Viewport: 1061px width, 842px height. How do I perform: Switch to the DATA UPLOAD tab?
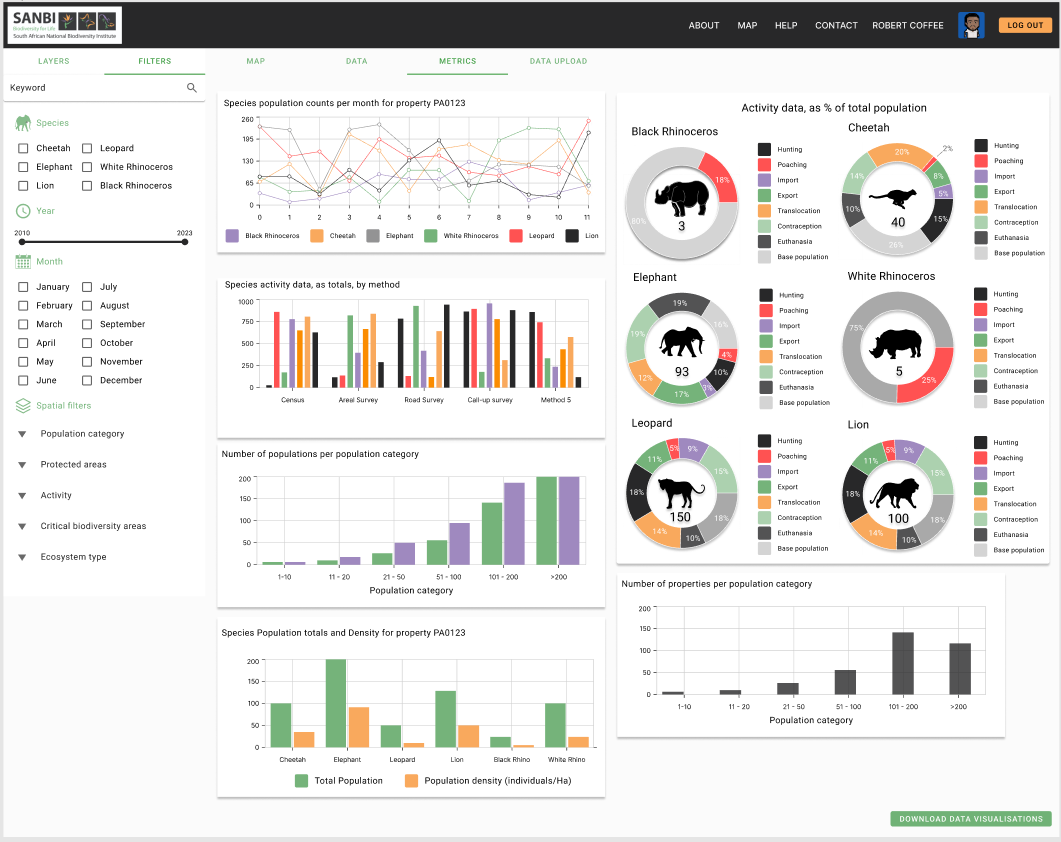click(558, 60)
